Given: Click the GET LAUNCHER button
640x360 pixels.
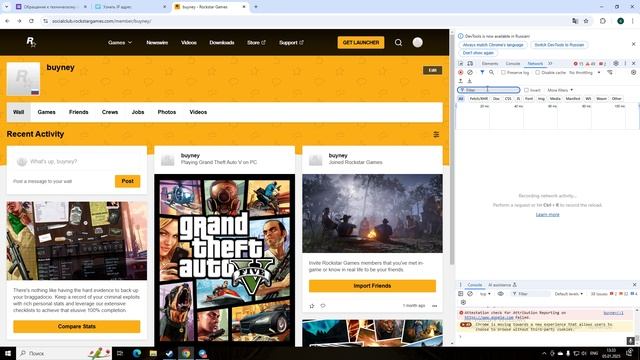Looking at the screenshot, I should click(361, 42).
